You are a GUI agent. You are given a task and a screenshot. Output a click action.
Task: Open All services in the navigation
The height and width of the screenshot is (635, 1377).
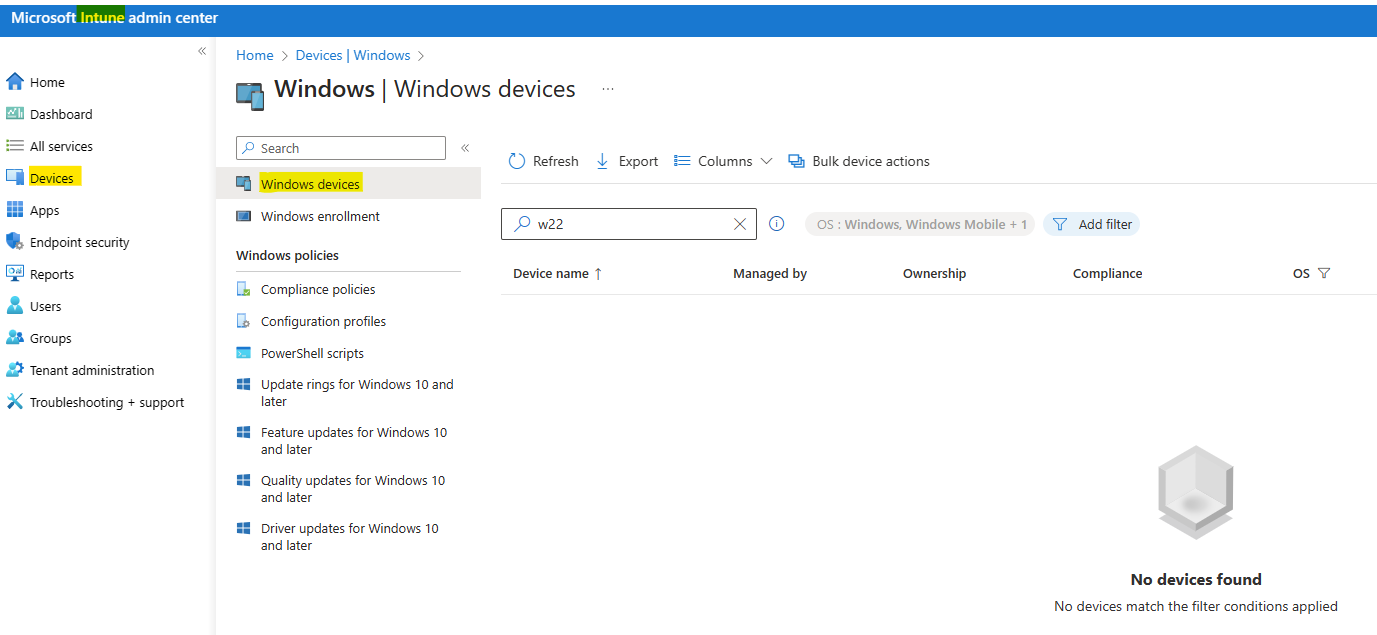tap(61, 146)
